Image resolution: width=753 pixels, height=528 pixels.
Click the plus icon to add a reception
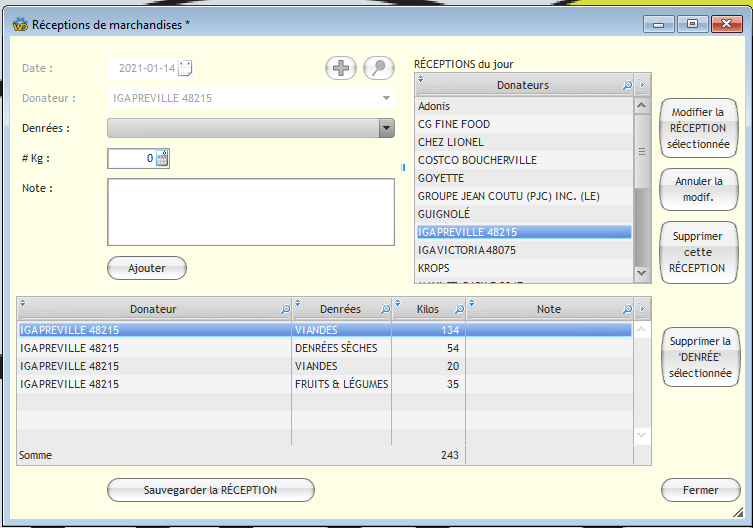(341, 68)
